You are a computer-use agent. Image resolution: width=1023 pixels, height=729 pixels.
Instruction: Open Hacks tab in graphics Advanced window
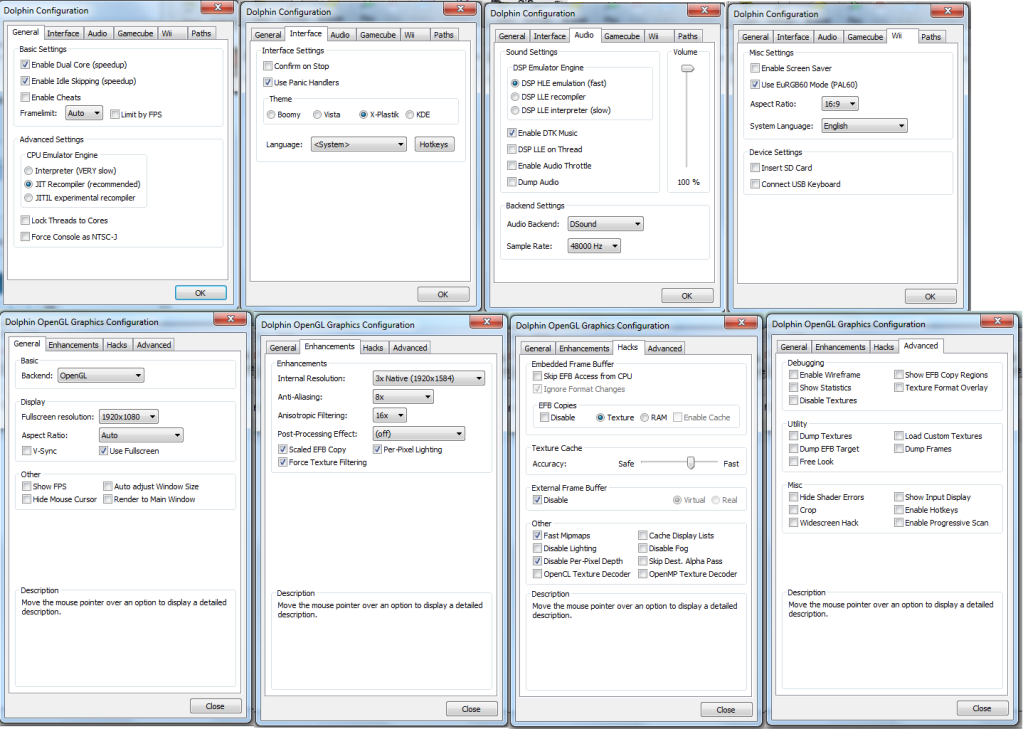884,347
